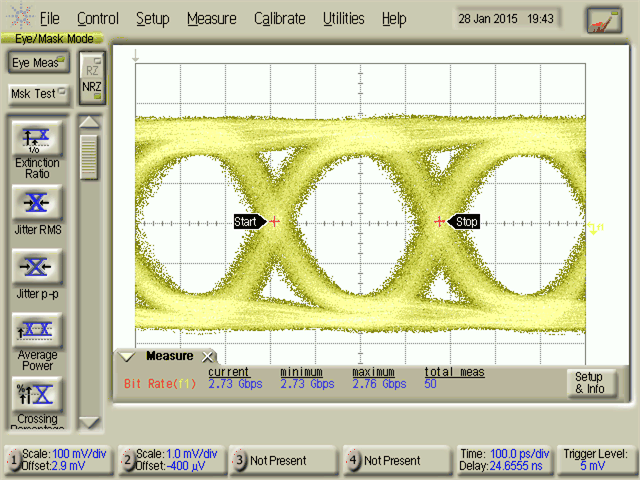Open the Calibrate menu
The image size is (640, 480).
pyautogui.click(x=279, y=19)
